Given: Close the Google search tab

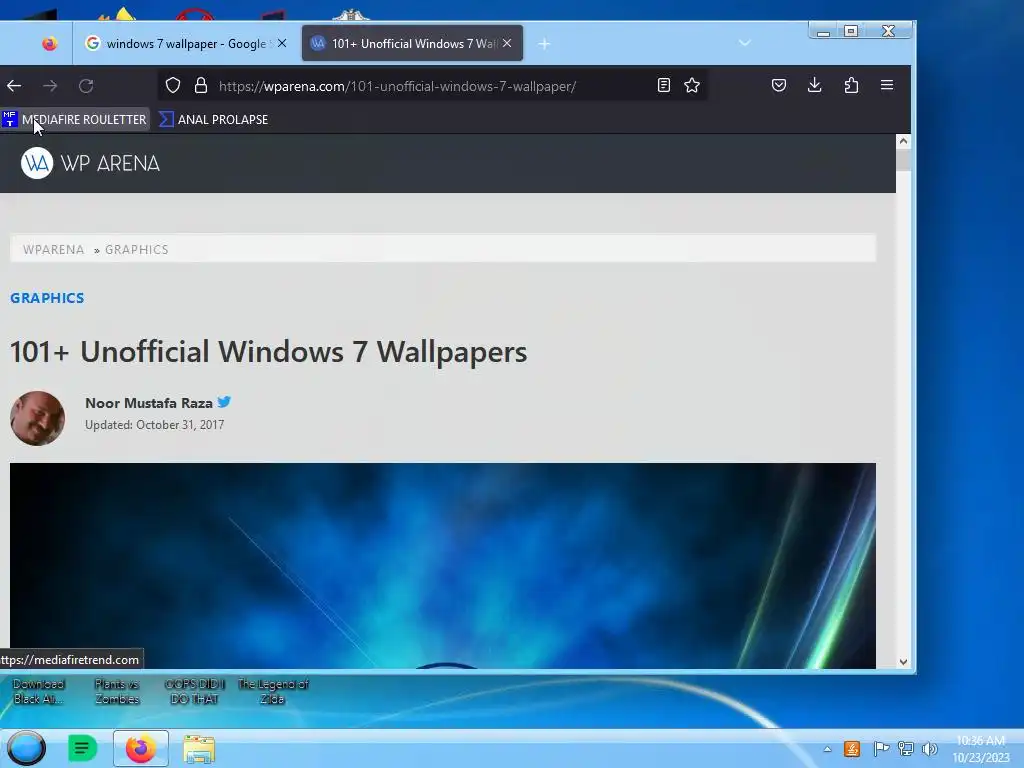Looking at the screenshot, I should [281, 43].
